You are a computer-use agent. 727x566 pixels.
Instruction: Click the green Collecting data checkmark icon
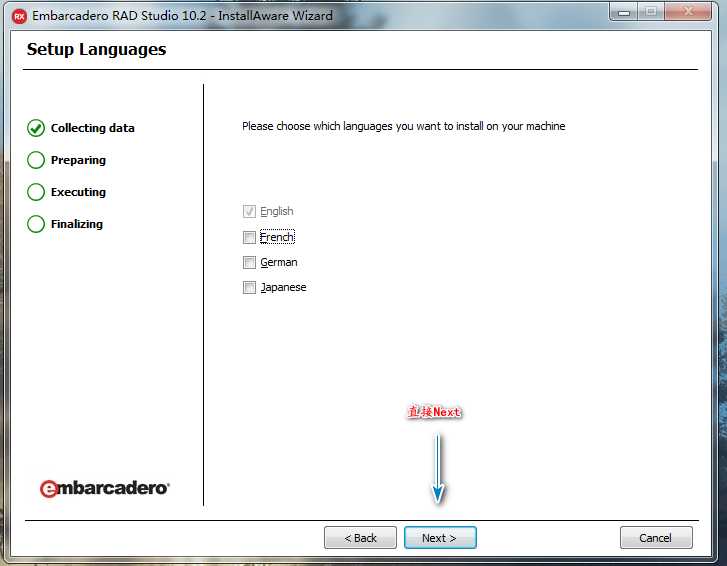point(36,128)
